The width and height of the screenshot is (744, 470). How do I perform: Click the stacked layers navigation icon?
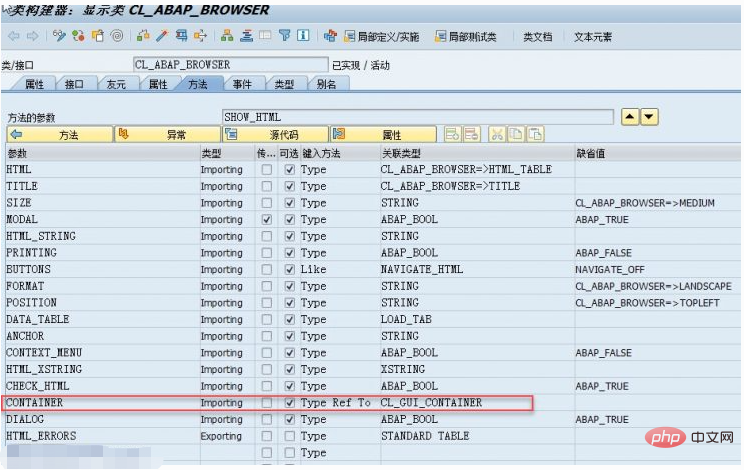pyautogui.click(x=246, y=36)
